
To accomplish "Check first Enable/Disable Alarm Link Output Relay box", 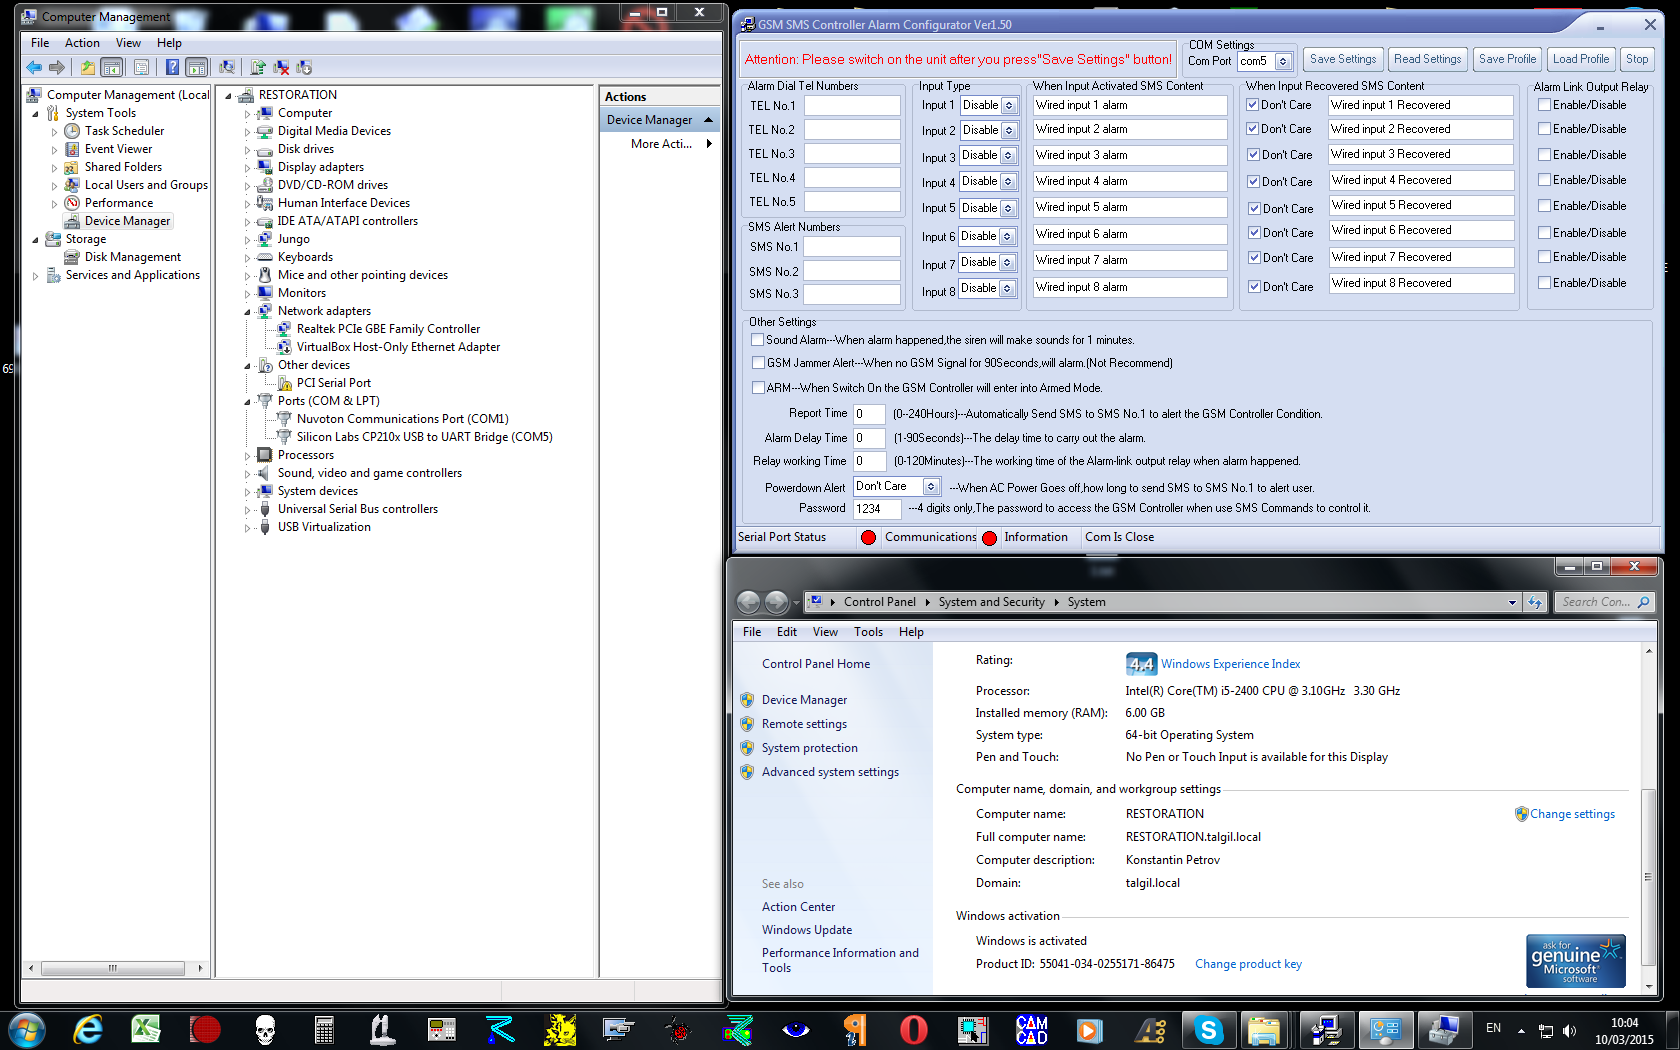I will pos(1544,105).
